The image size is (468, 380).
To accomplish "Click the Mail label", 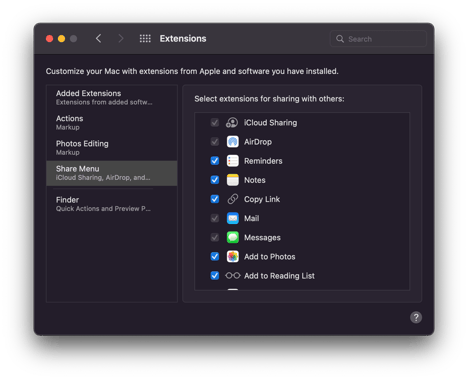I will tap(251, 218).
